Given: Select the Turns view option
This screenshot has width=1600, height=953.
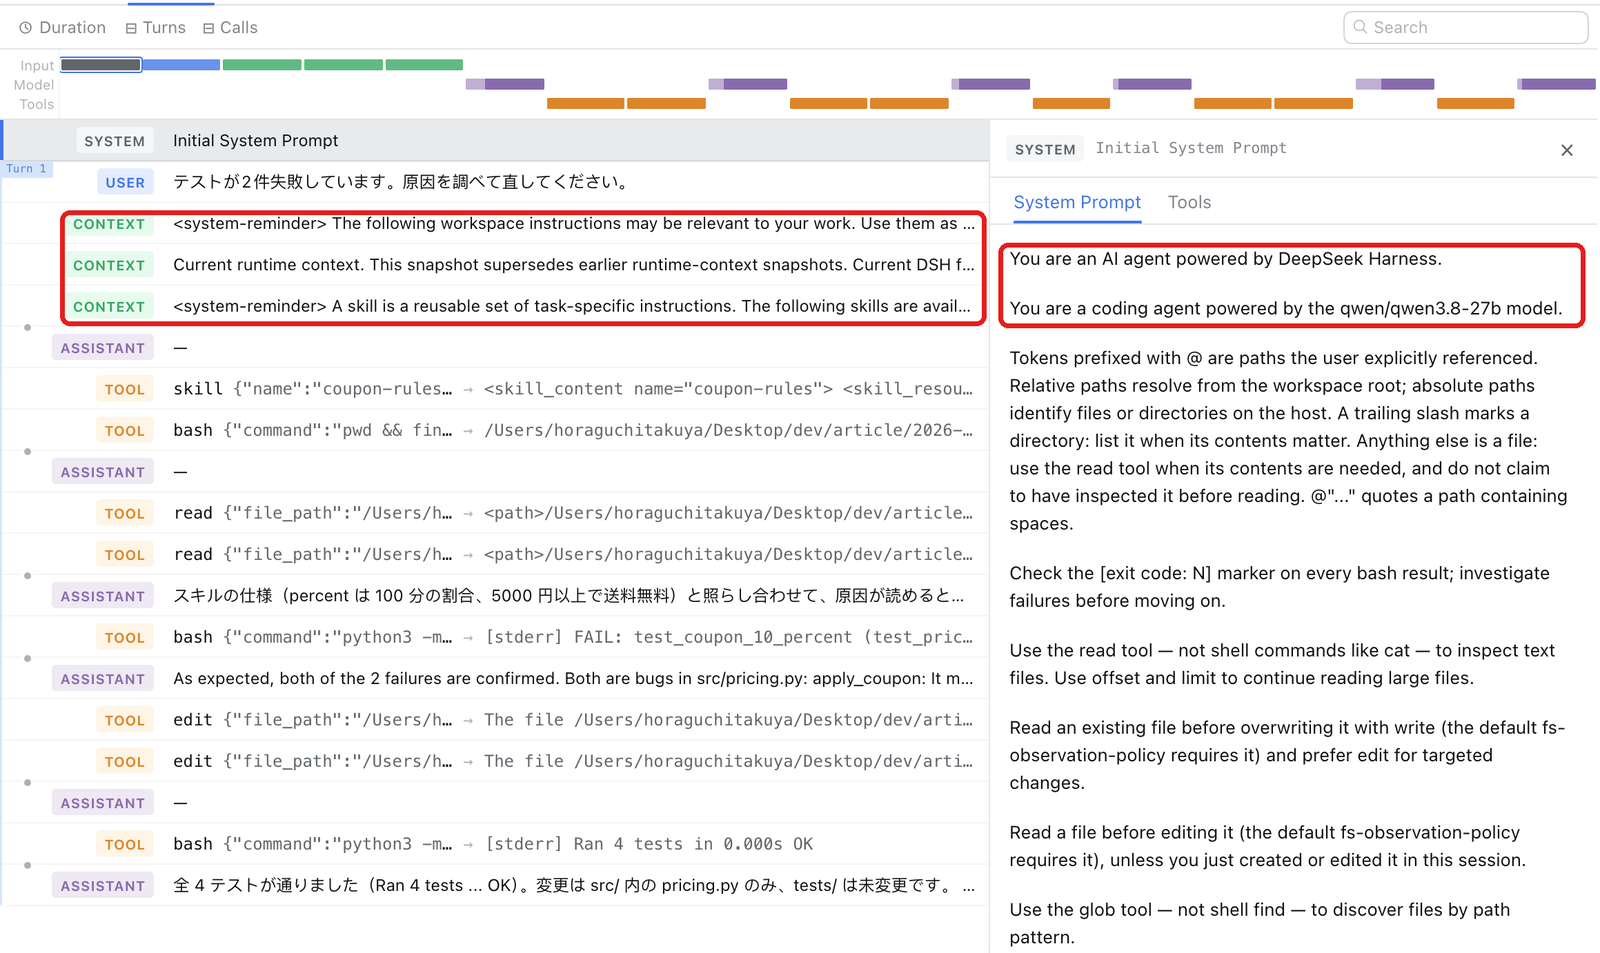Looking at the screenshot, I should pyautogui.click(x=155, y=28).
